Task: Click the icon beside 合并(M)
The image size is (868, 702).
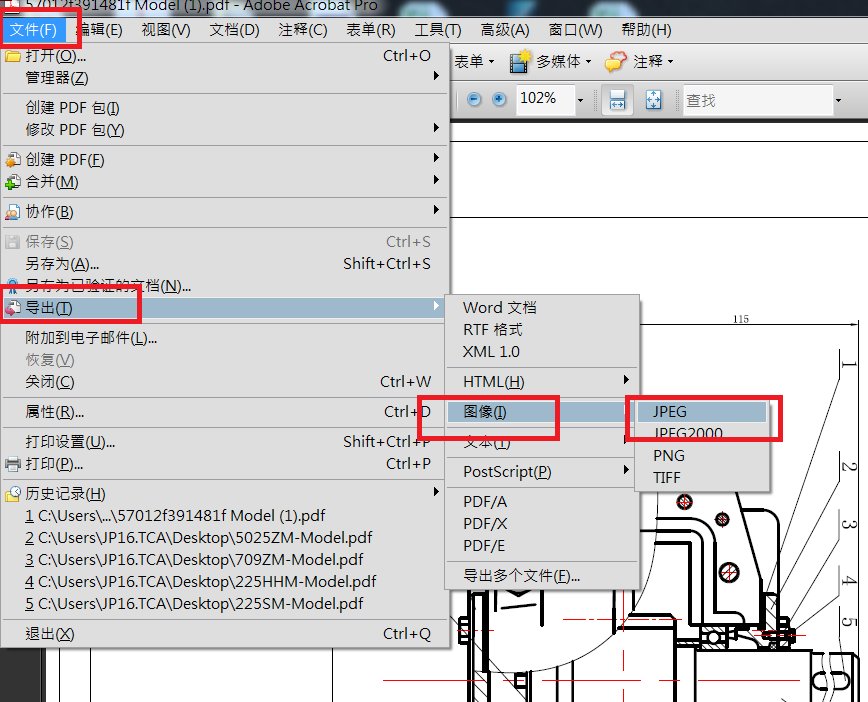Action: click(13, 182)
